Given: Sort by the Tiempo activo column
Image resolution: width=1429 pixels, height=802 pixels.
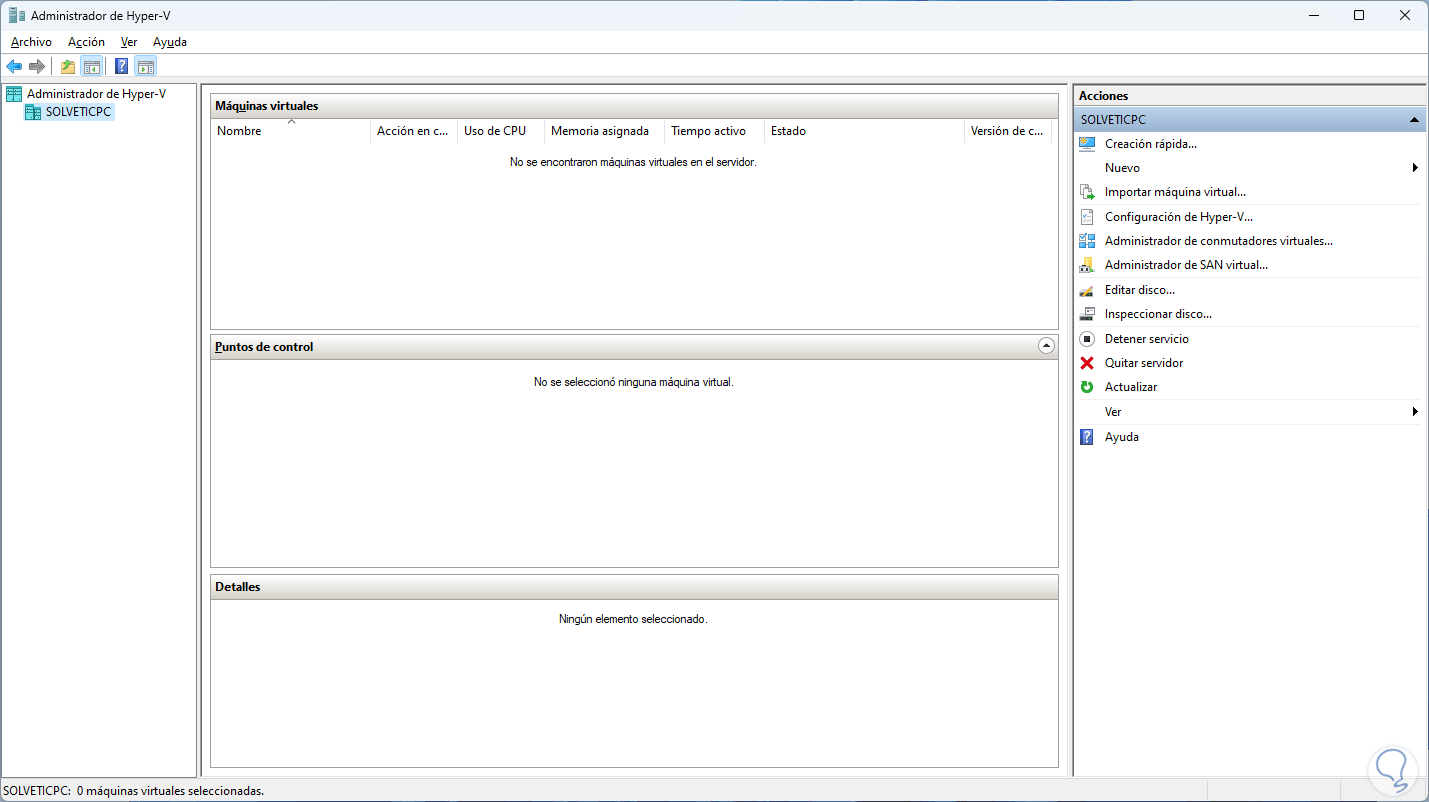Looking at the screenshot, I should point(714,131).
